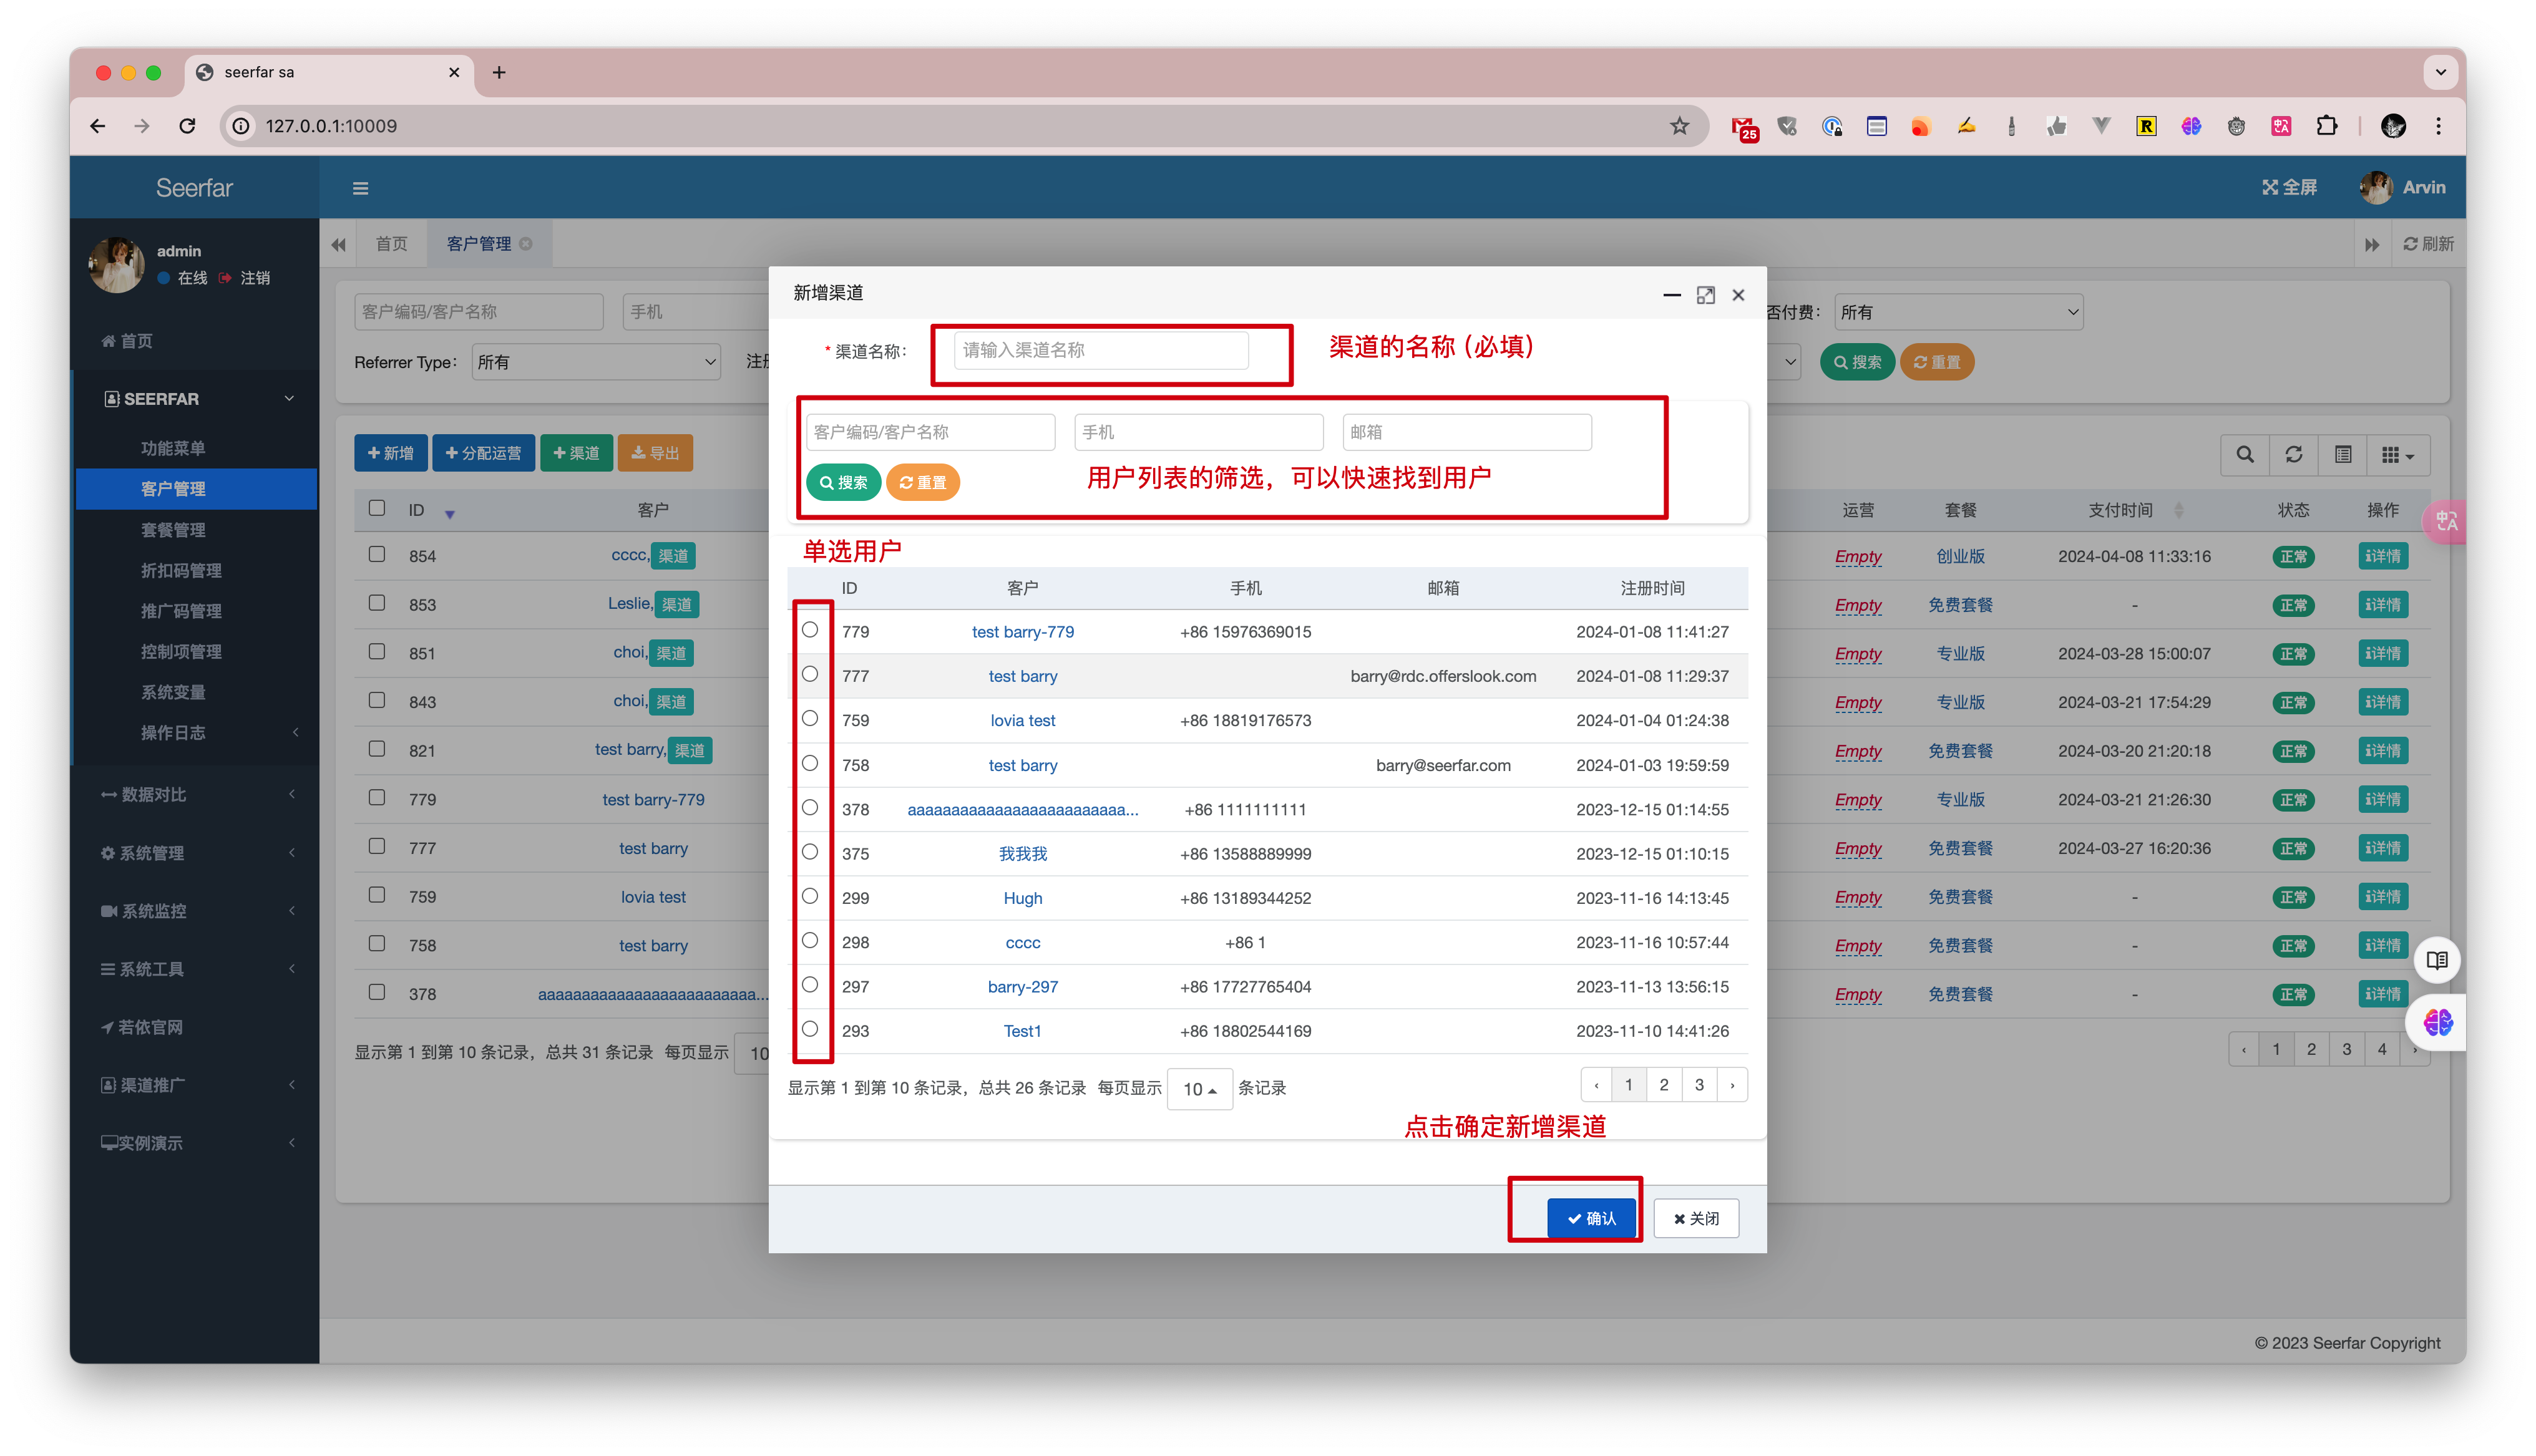The height and width of the screenshot is (1456, 2536).
Task: Open the Referrer Type dropdown
Action: 596,362
